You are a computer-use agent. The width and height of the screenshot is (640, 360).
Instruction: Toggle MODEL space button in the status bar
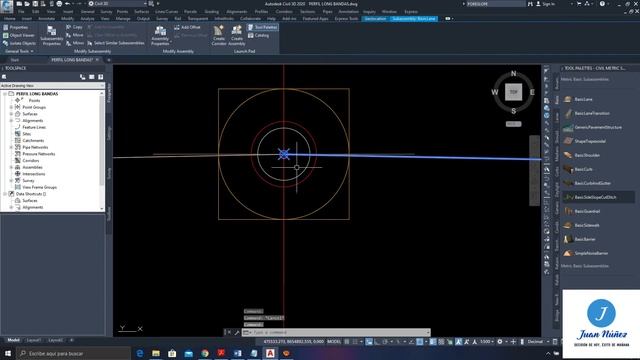[334, 342]
